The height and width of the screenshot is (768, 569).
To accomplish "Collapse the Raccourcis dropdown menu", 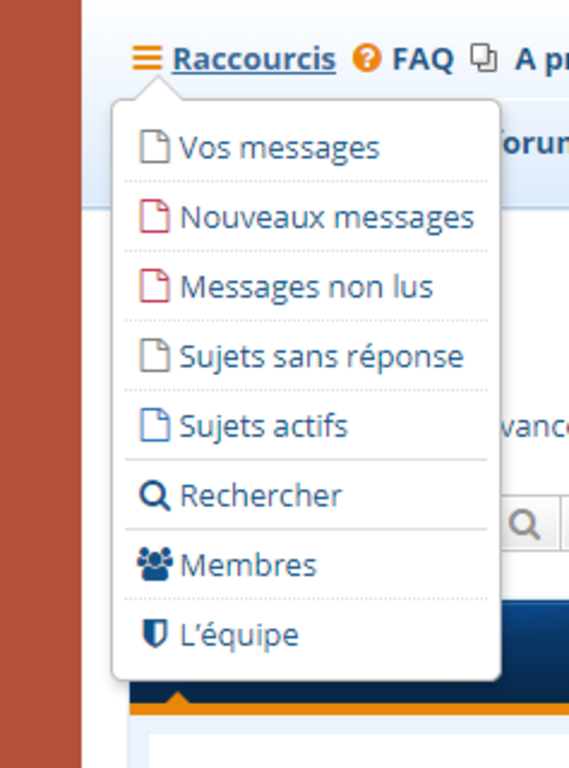I will pyautogui.click(x=254, y=59).
